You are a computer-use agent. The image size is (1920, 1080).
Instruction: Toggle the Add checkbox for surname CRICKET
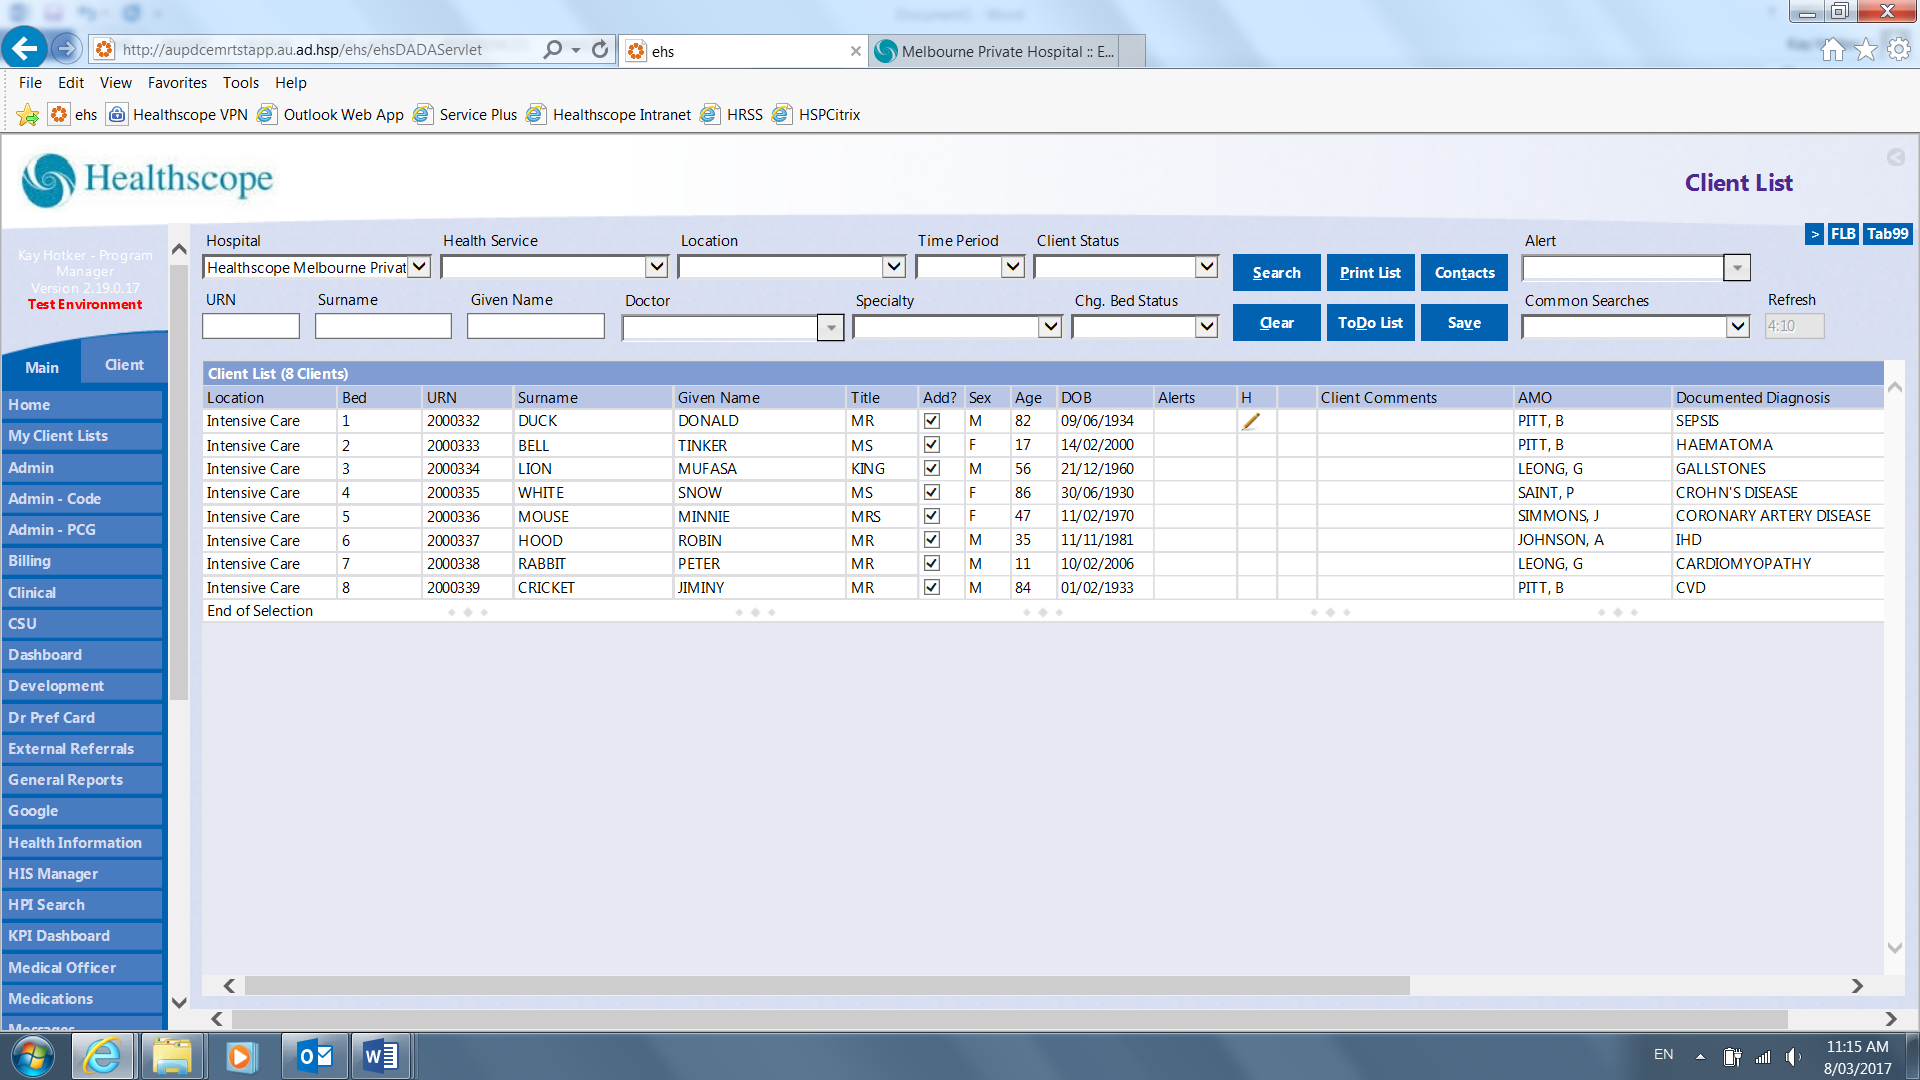pos(931,588)
